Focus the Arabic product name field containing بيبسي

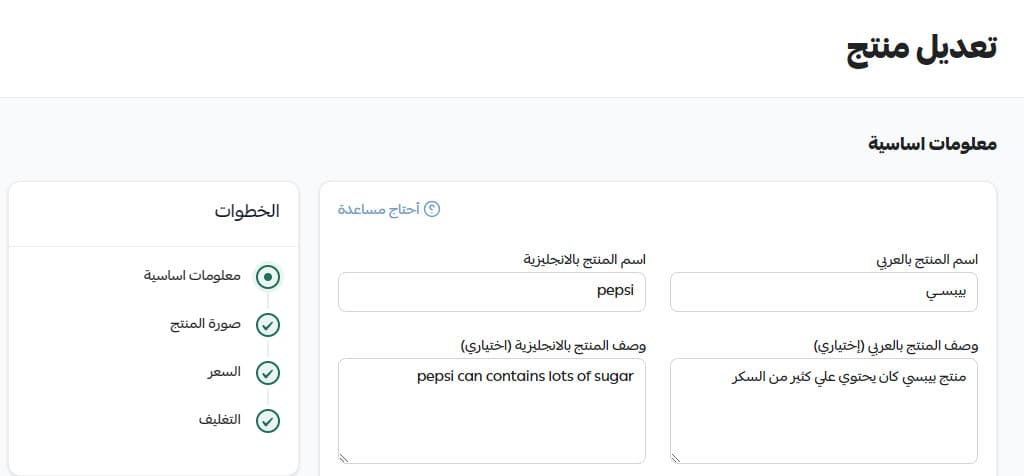[823, 292]
